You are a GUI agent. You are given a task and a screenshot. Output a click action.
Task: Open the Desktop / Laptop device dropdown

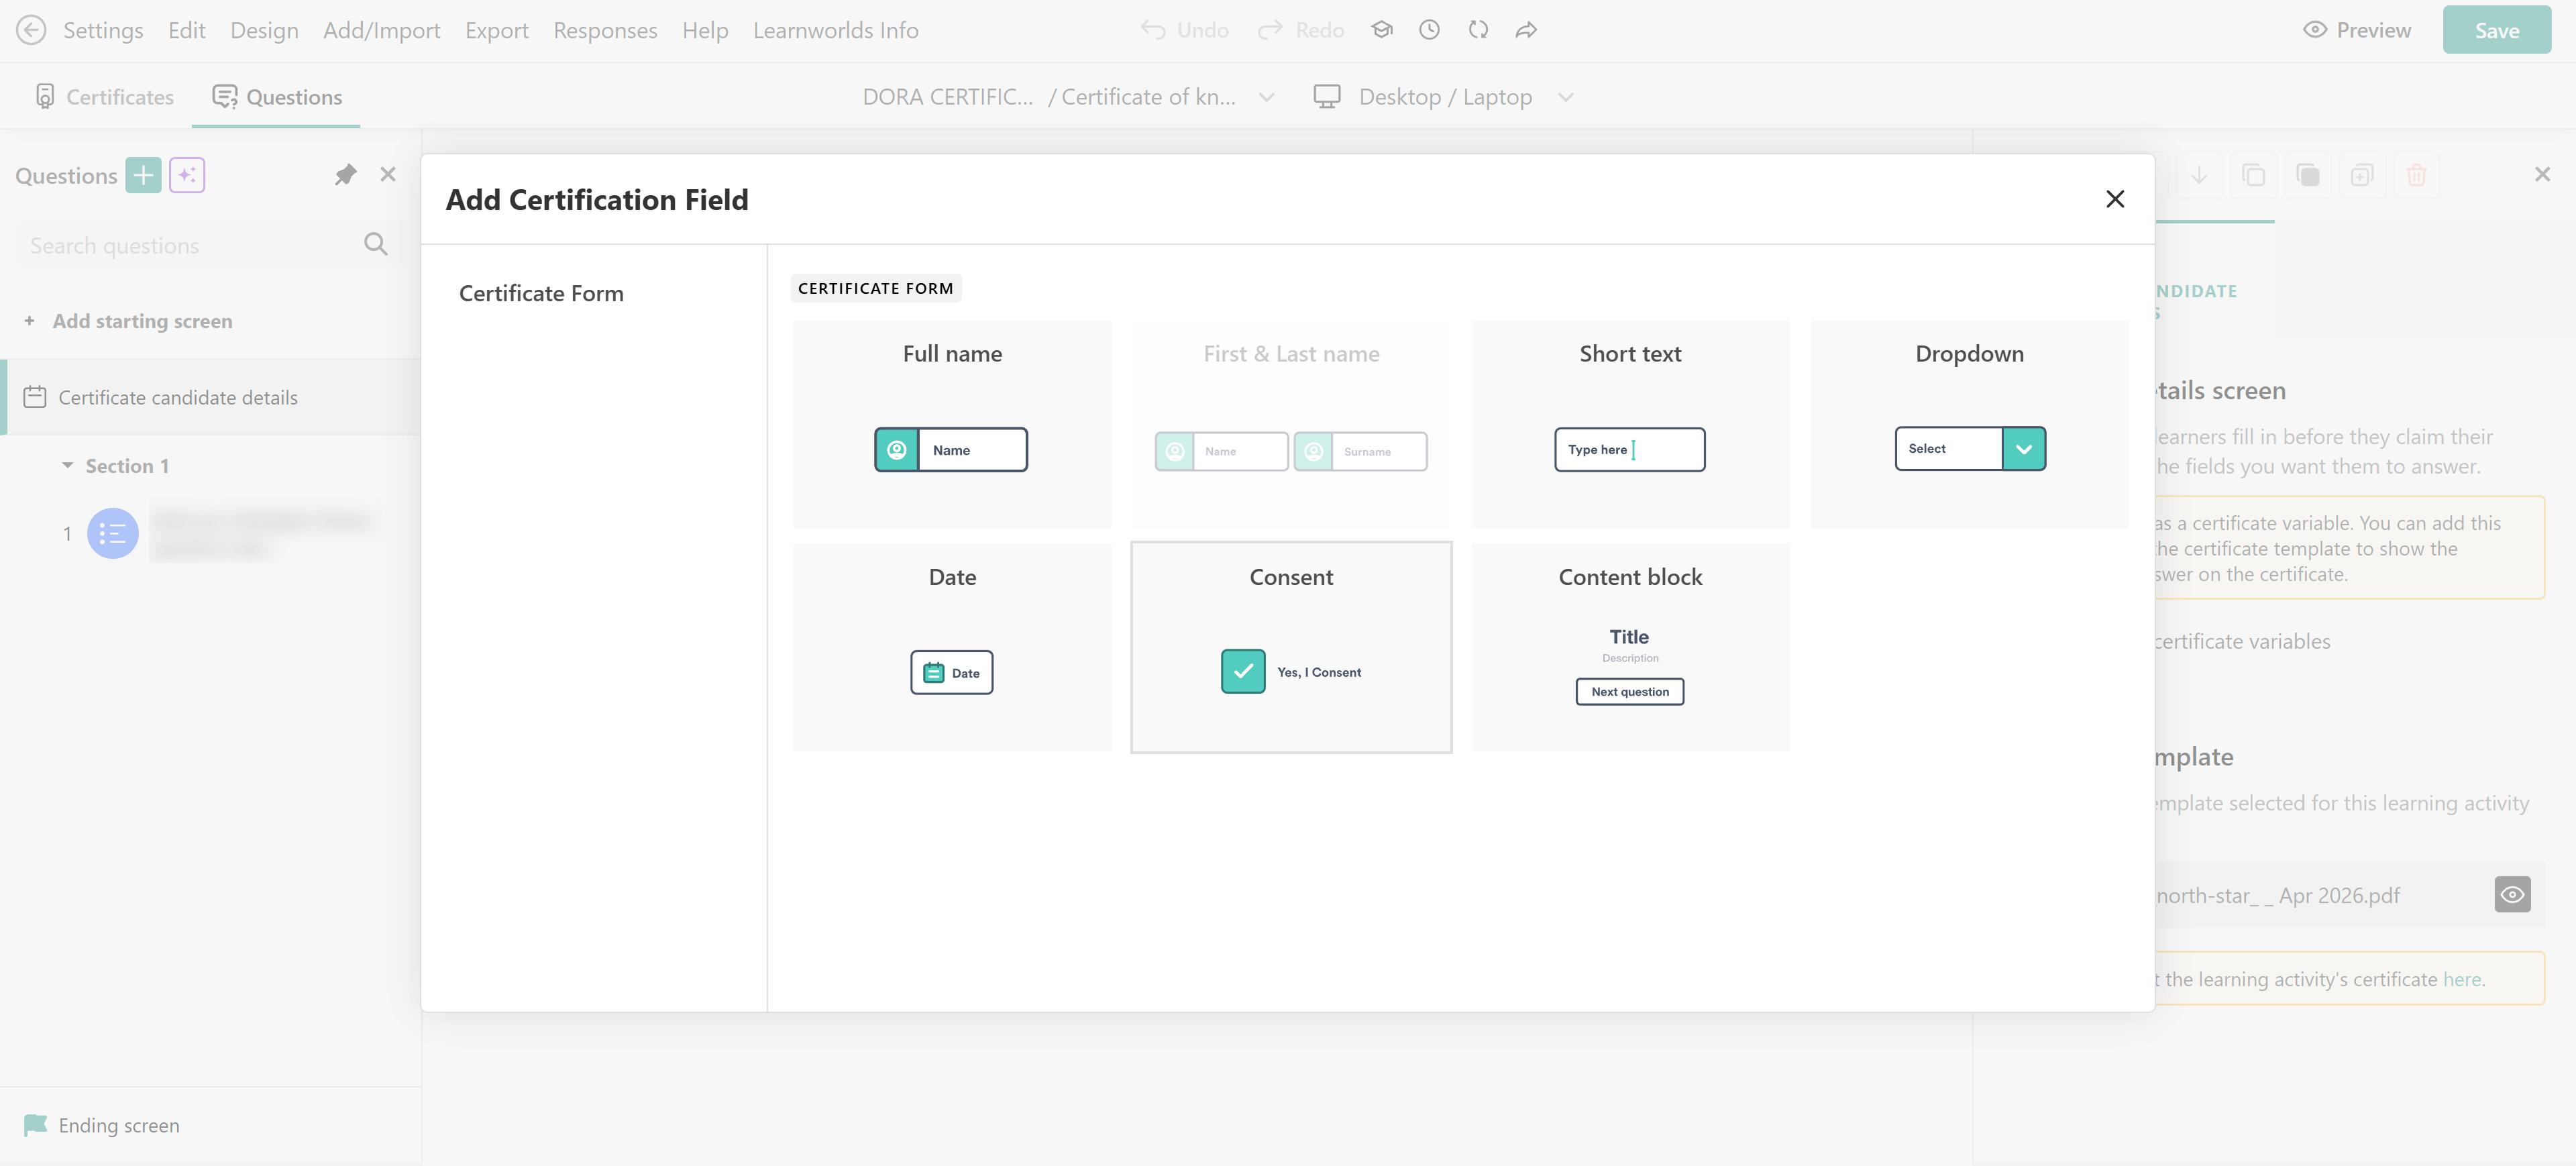[x=1443, y=97]
